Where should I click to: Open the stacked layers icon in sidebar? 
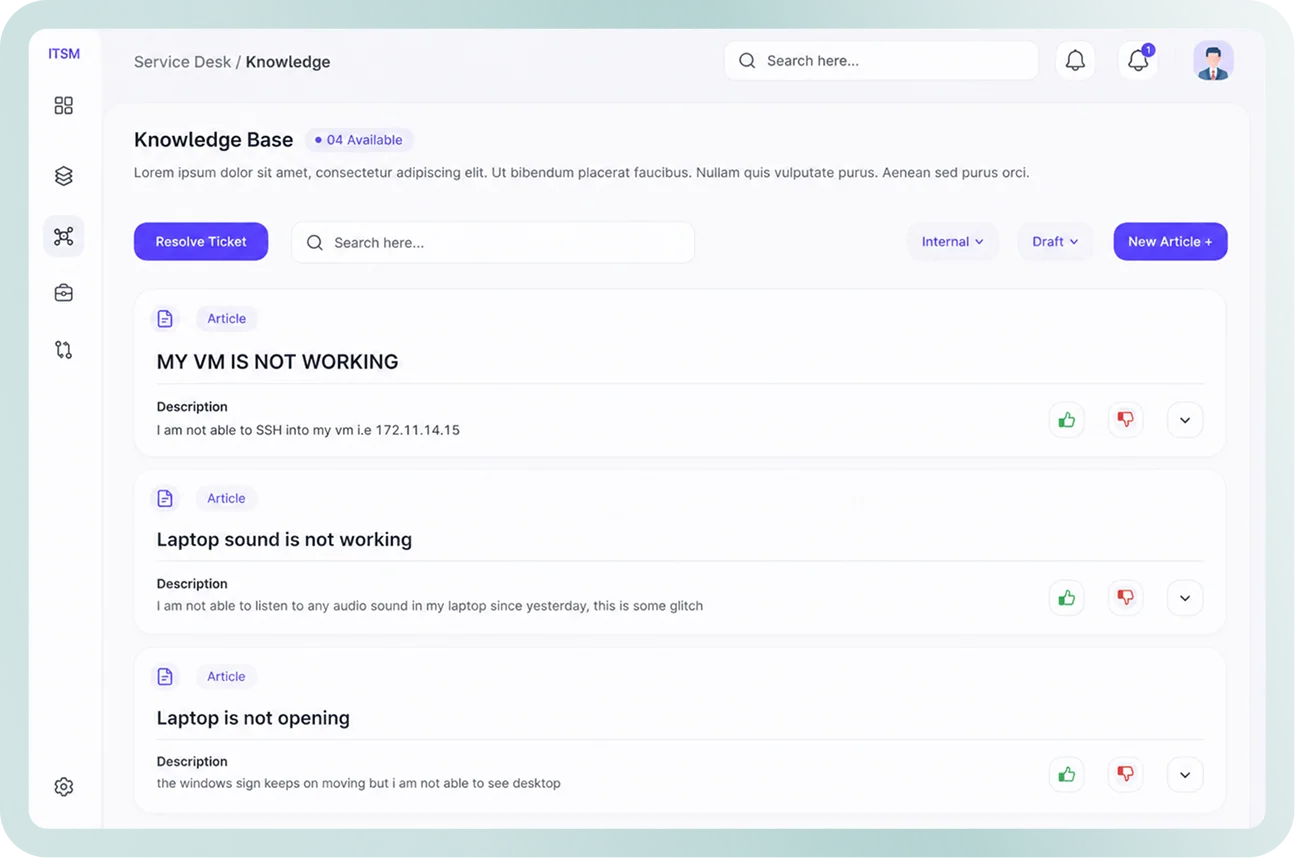64,176
